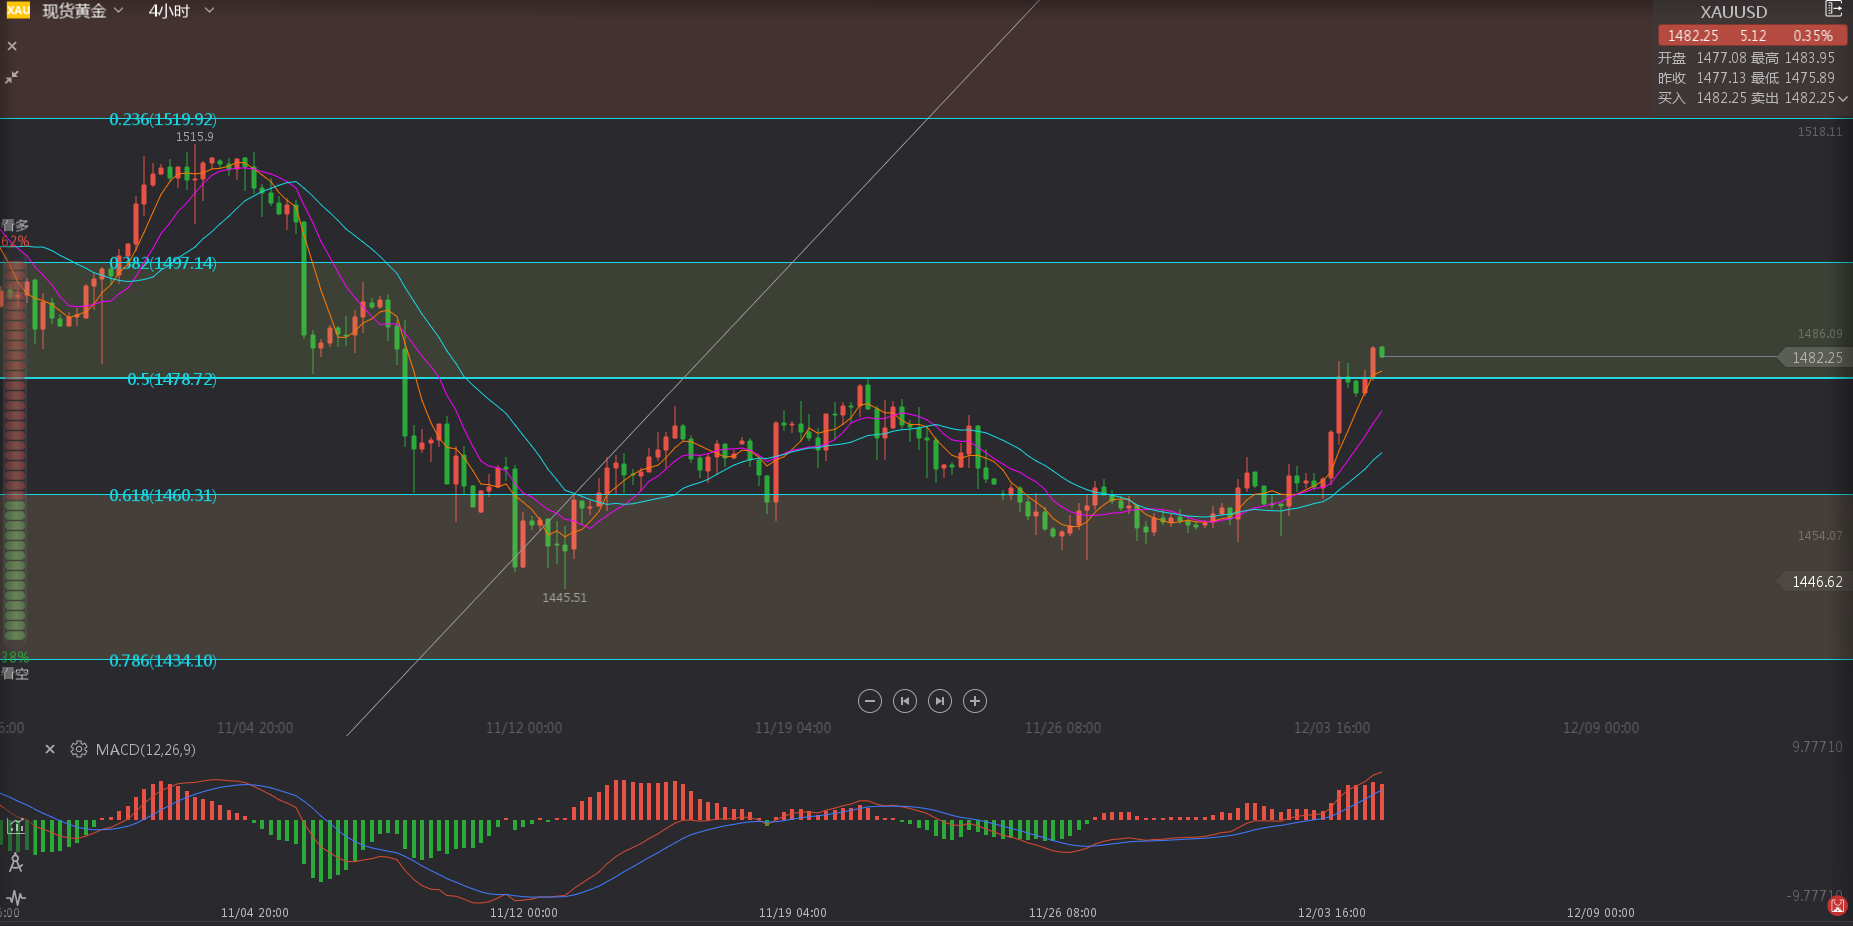This screenshot has height=926, width=1853.
Task: Select the 0.5(1478.72) Fibonacci level label
Action: [x=172, y=379]
